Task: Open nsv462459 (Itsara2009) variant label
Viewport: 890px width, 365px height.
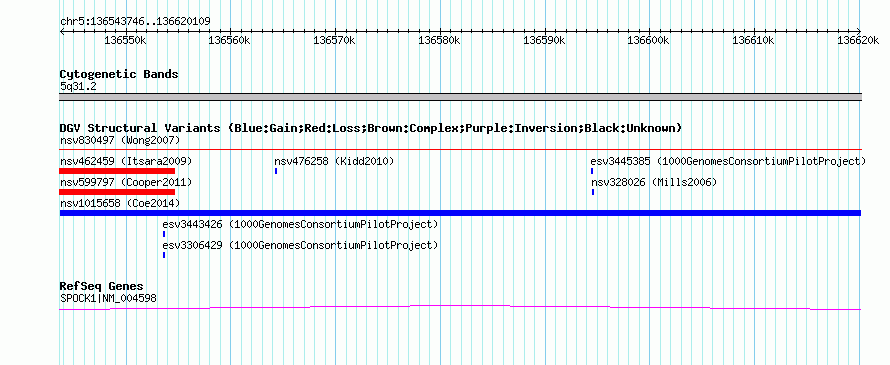Action: coord(126,161)
